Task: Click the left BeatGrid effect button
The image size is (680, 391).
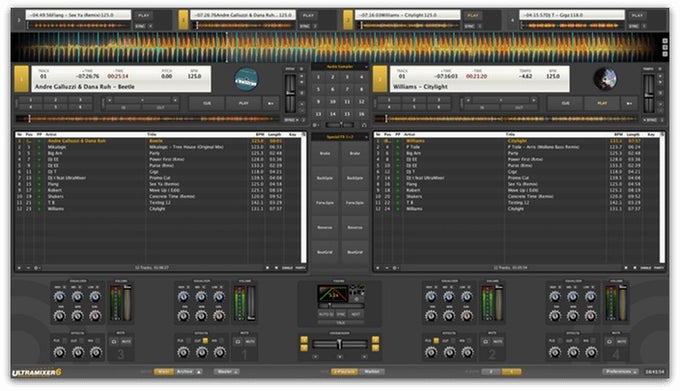Action: pos(325,252)
